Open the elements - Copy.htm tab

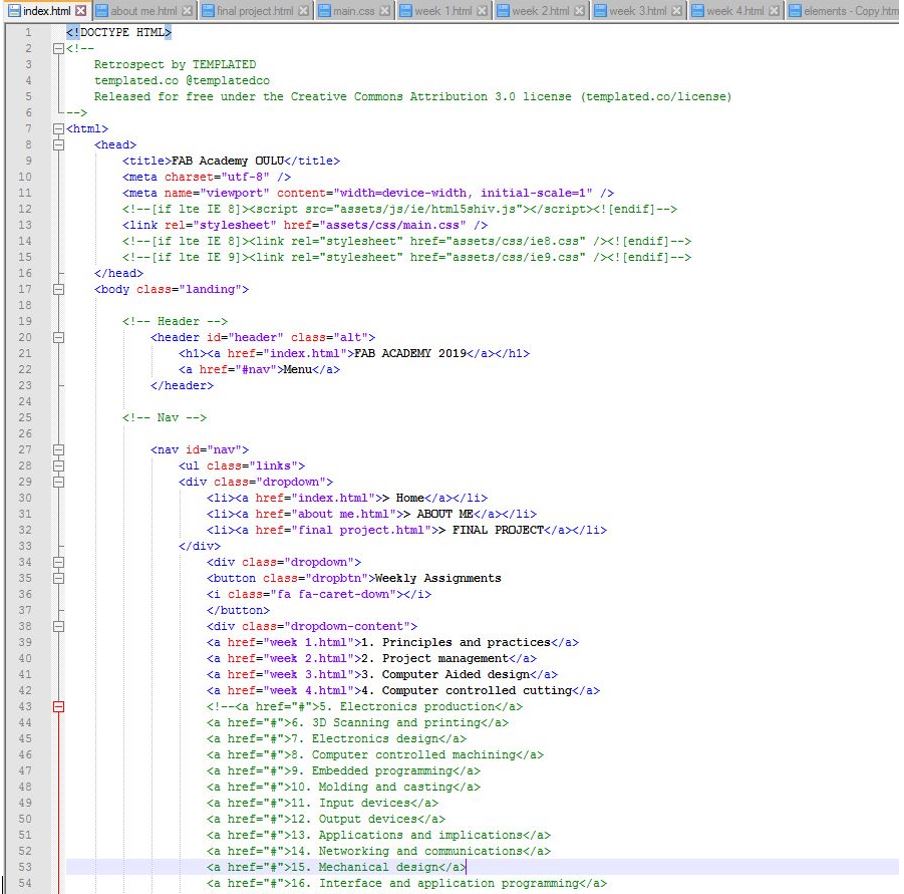[843, 10]
